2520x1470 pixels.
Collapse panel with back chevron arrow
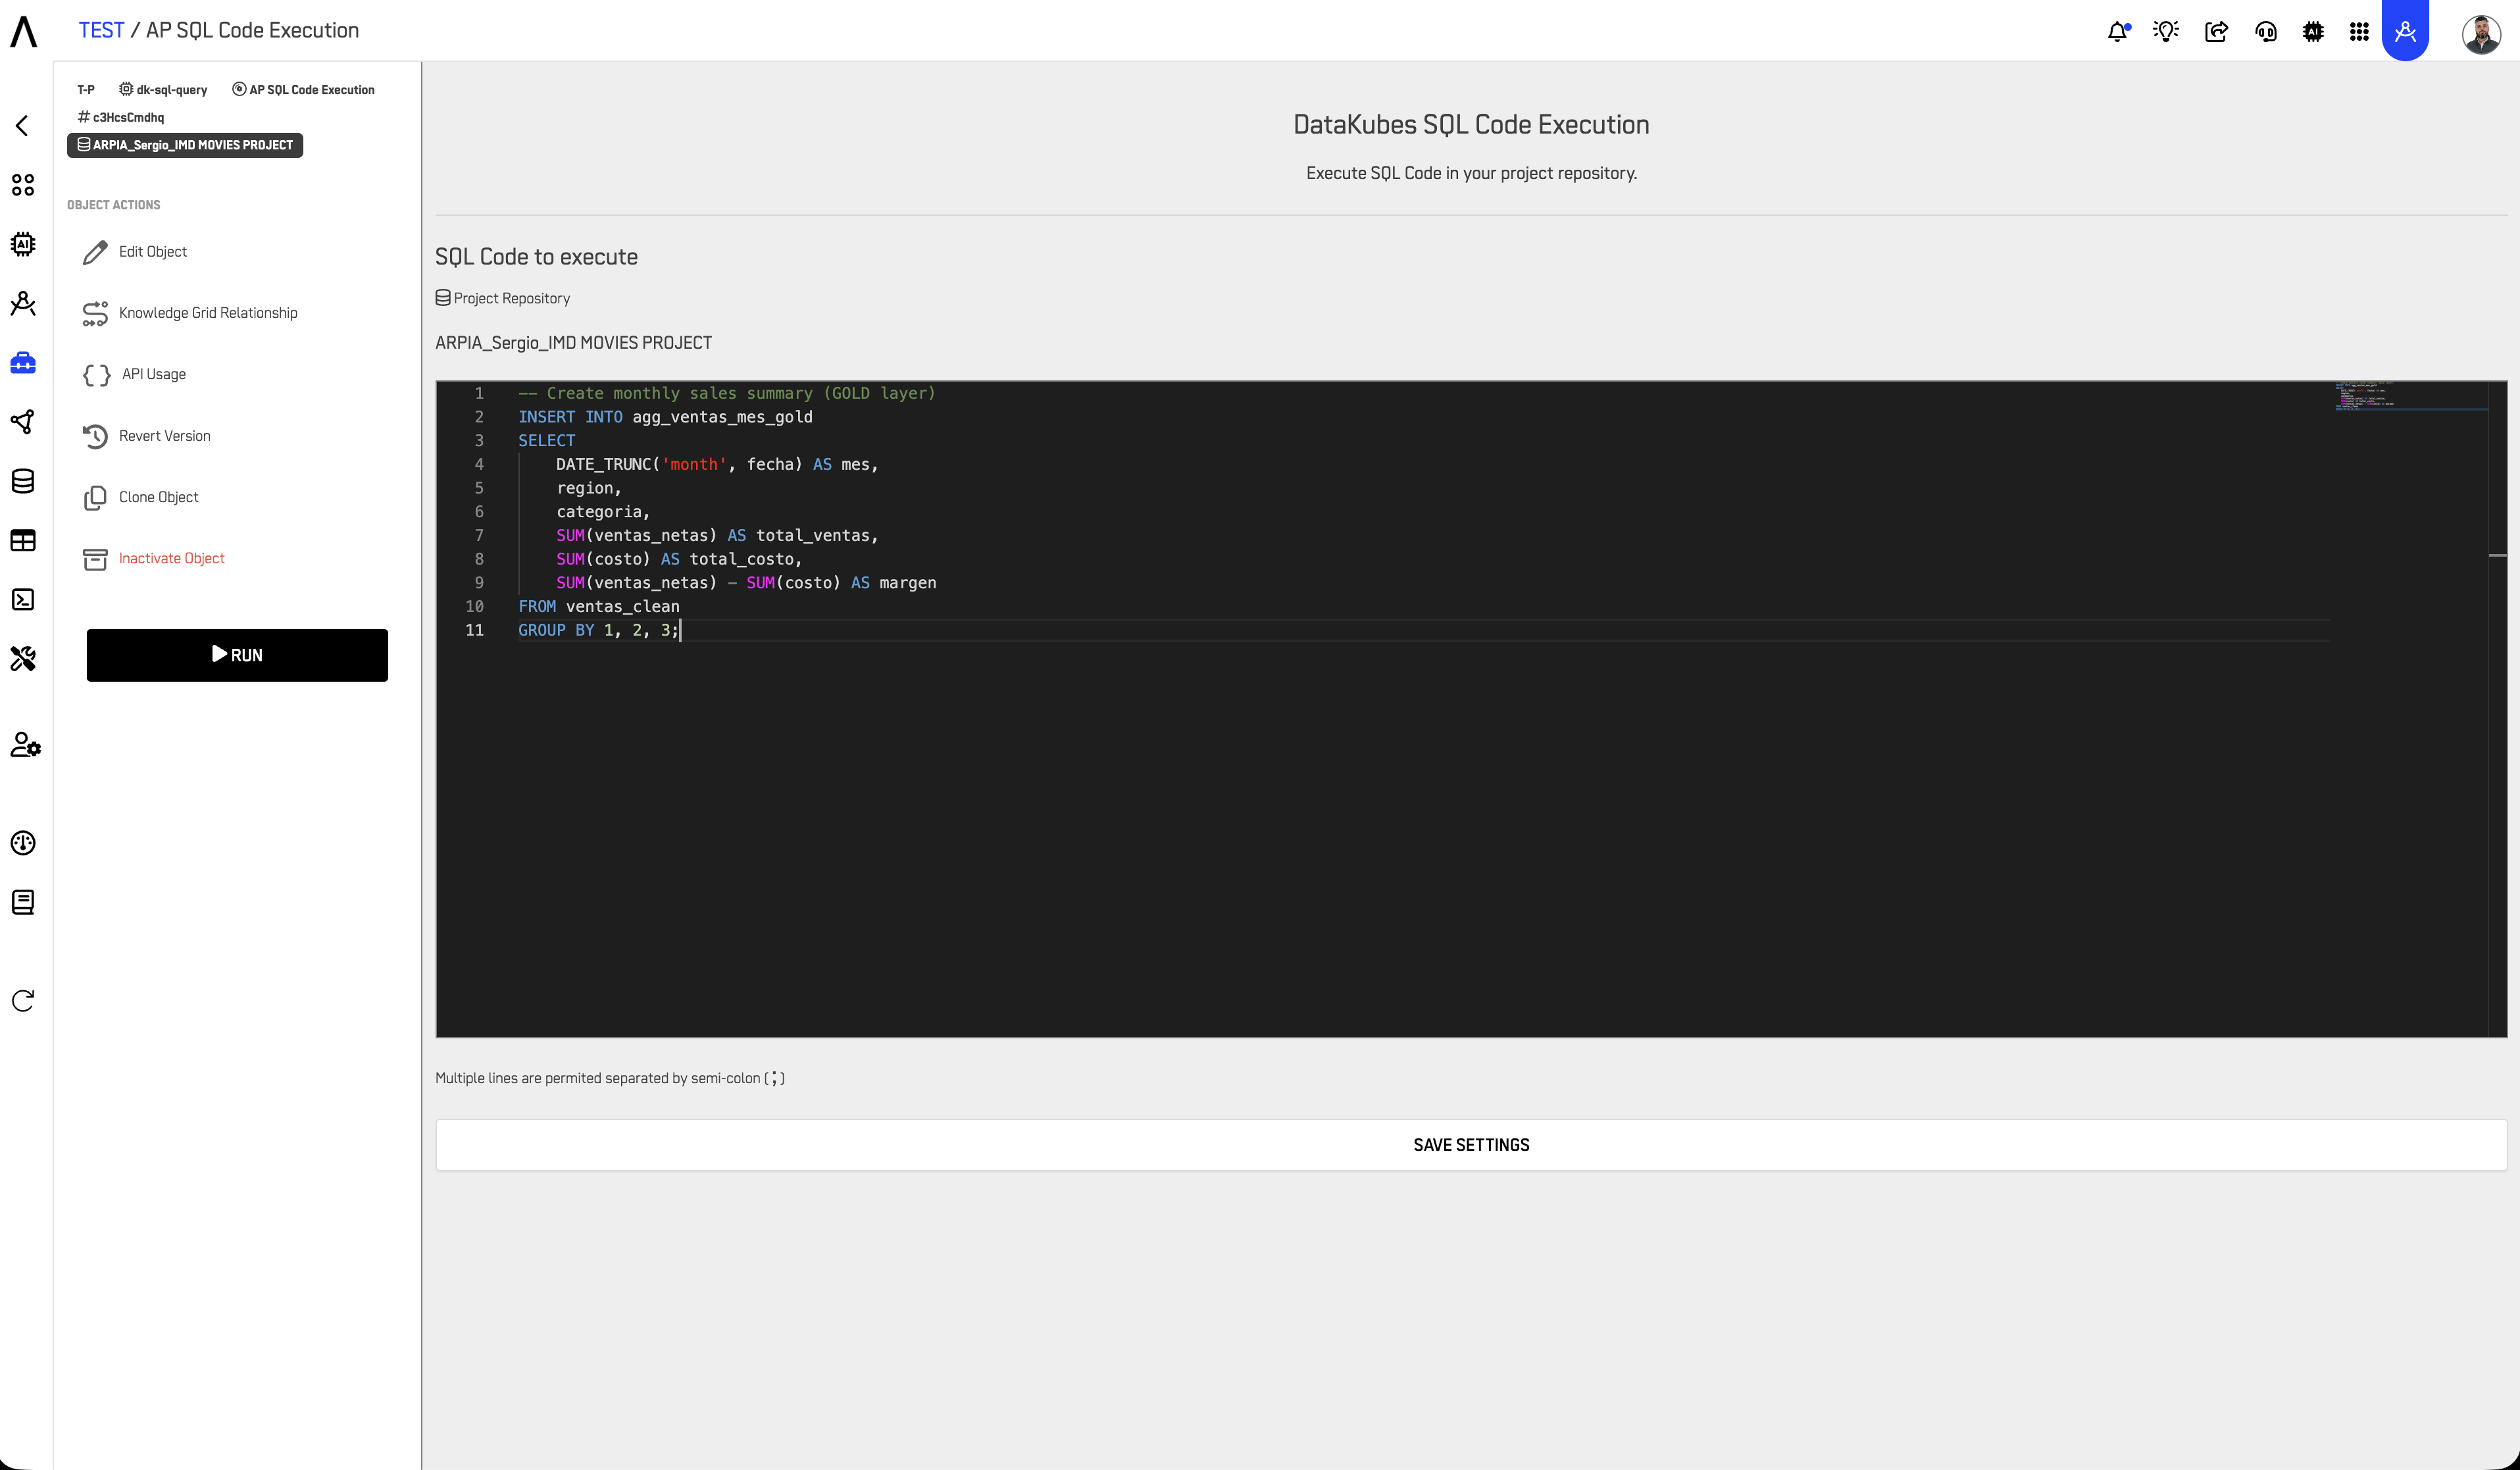(x=22, y=125)
